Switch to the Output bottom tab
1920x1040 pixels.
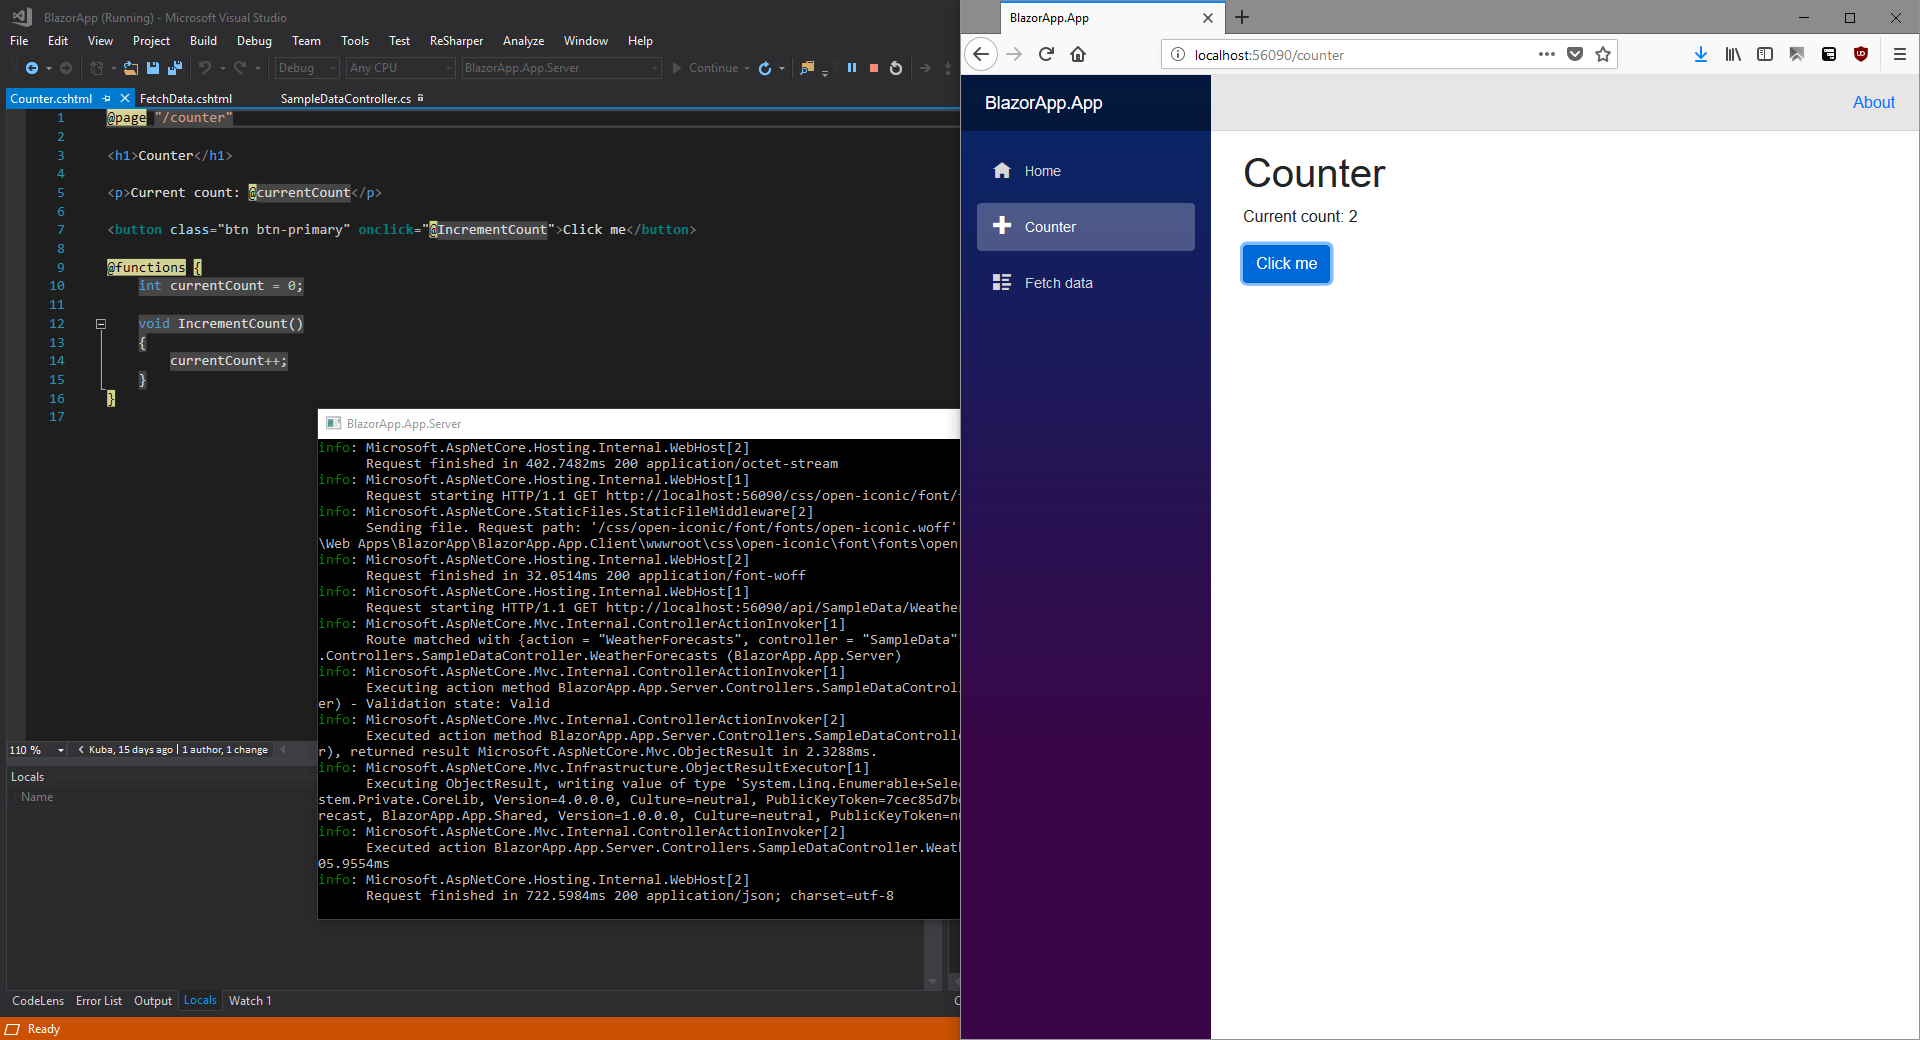(153, 1001)
